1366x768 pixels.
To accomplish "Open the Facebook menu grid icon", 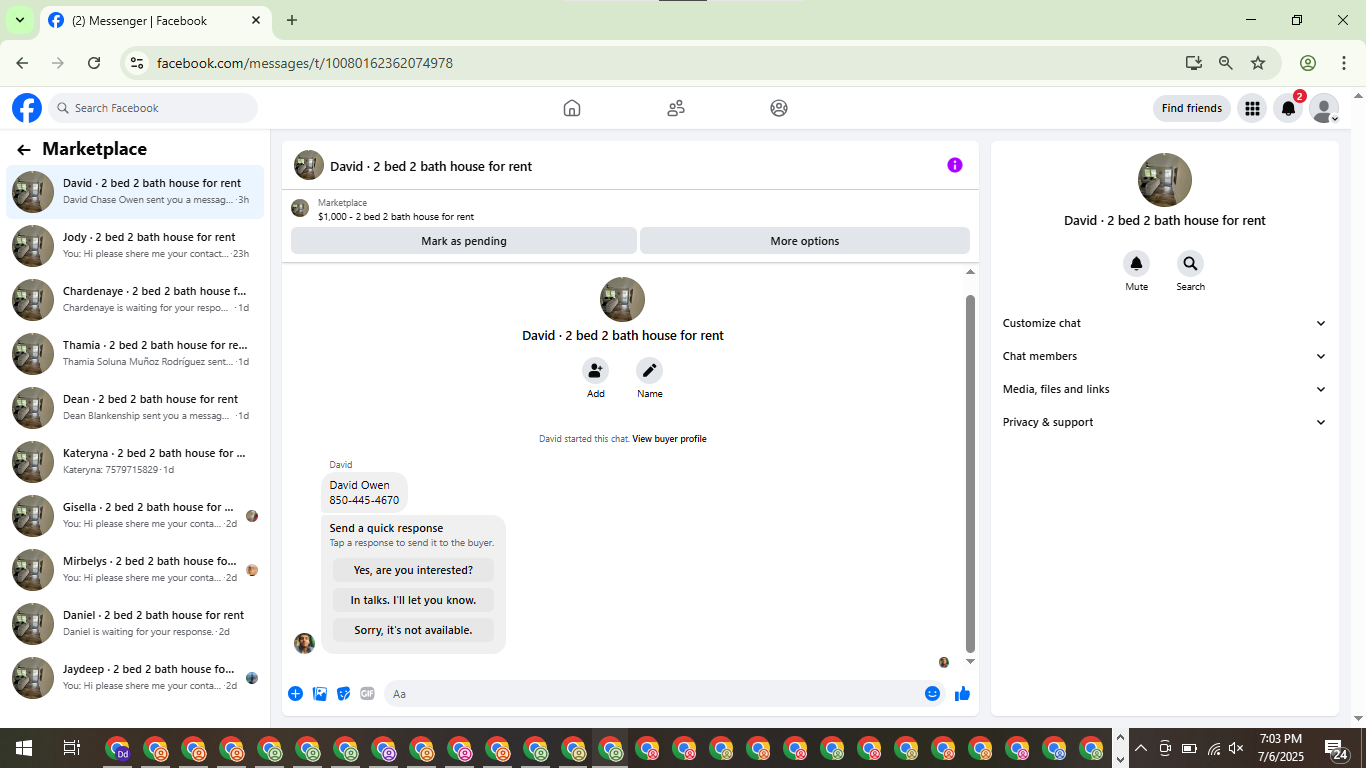I will [1252, 108].
